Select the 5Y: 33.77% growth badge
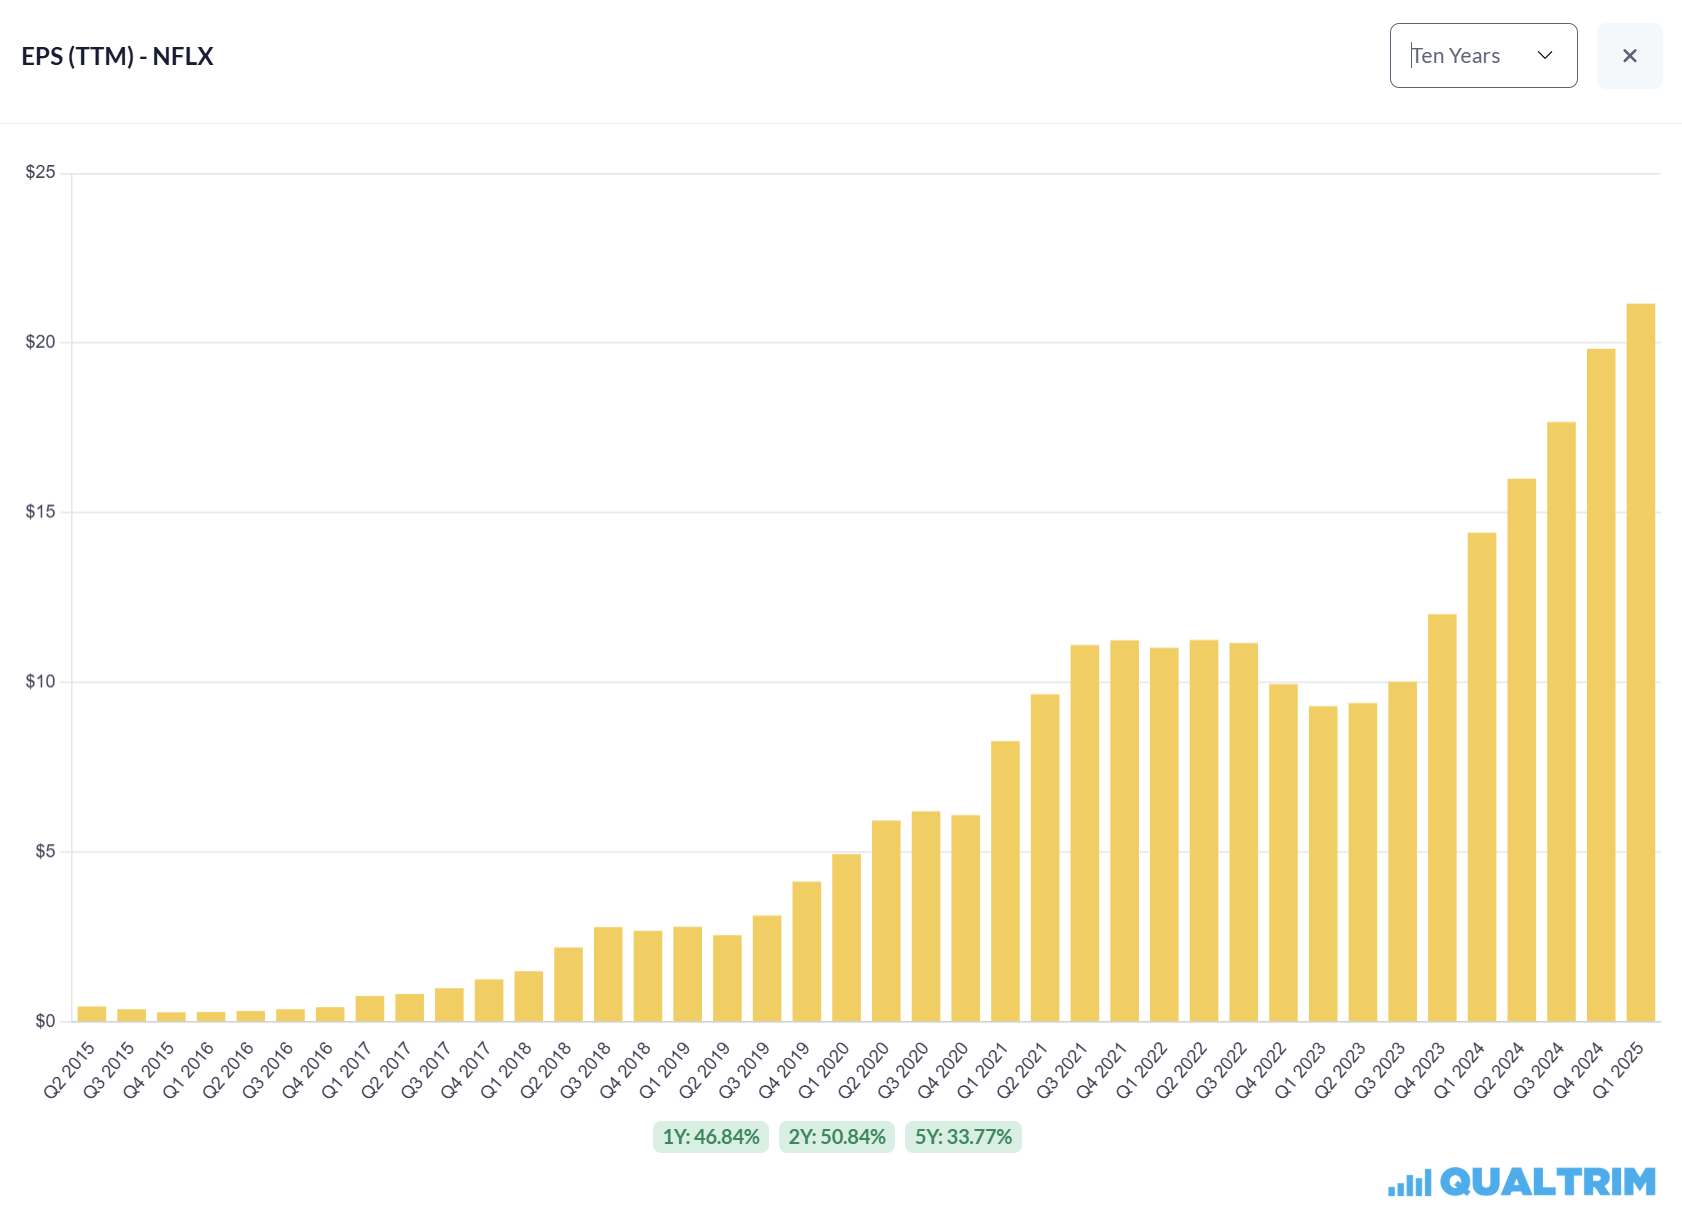This screenshot has width=1682, height=1213. pos(963,1137)
